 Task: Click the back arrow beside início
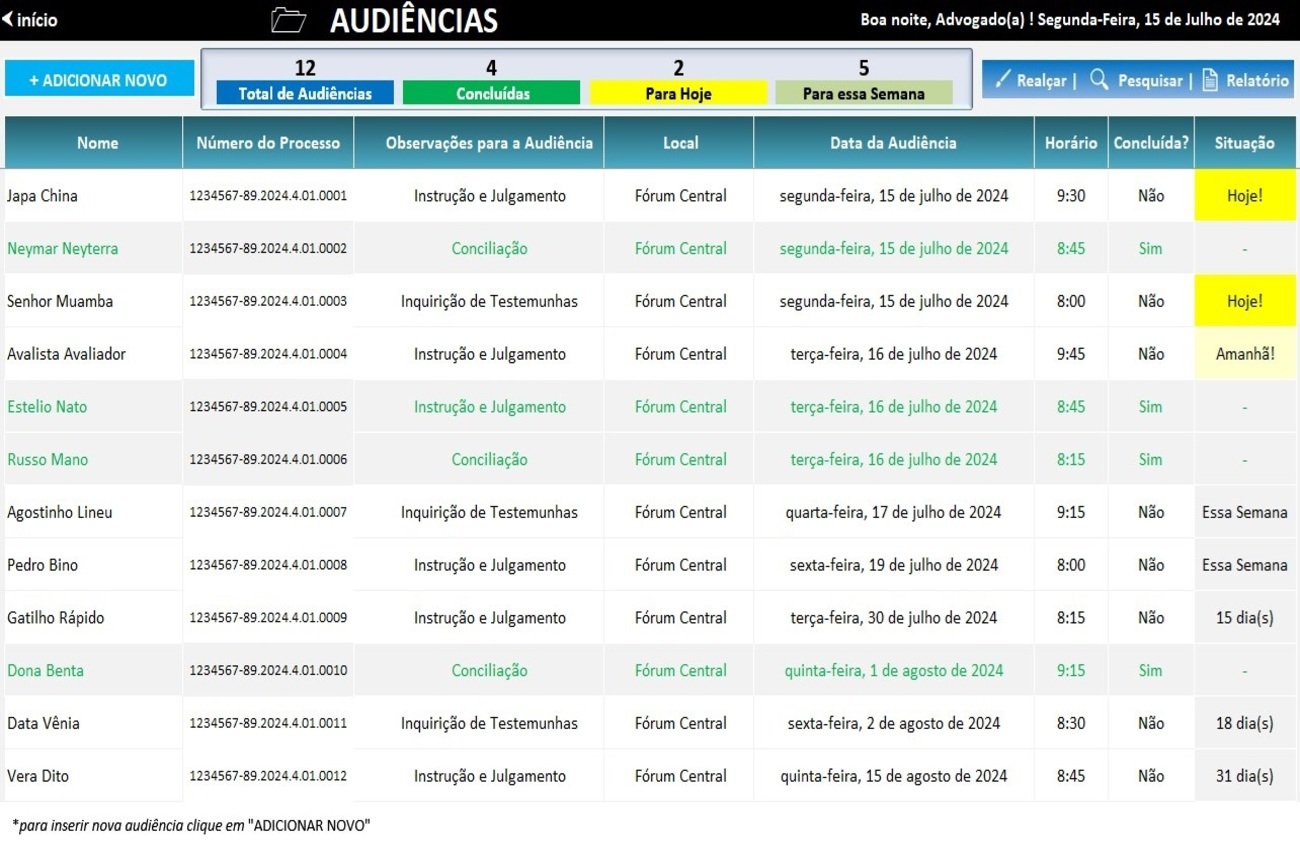[8, 20]
